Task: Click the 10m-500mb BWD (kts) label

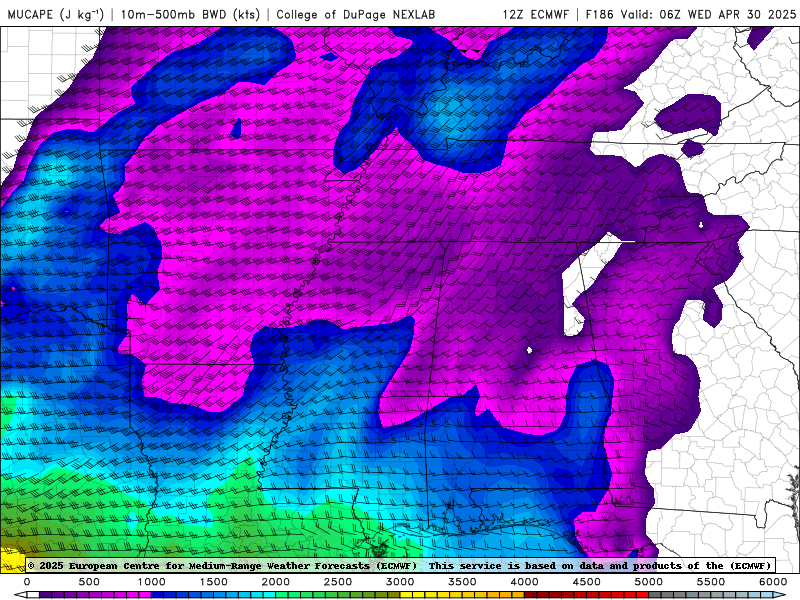Action: [190, 14]
